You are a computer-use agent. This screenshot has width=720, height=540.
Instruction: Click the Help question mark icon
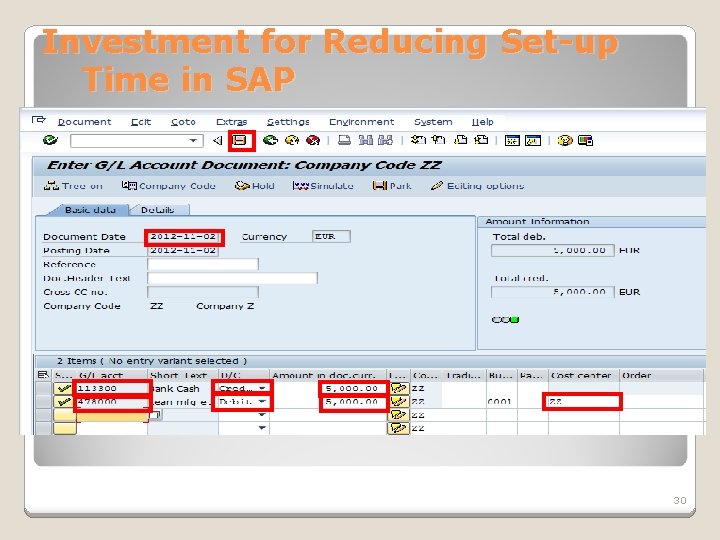tap(565, 141)
